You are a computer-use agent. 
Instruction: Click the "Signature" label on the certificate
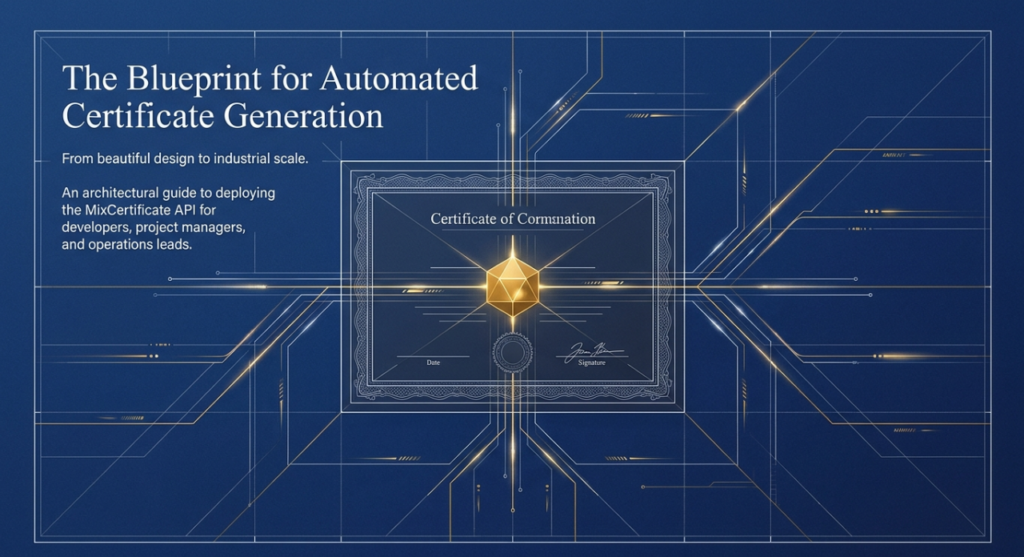pyautogui.click(x=592, y=362)
